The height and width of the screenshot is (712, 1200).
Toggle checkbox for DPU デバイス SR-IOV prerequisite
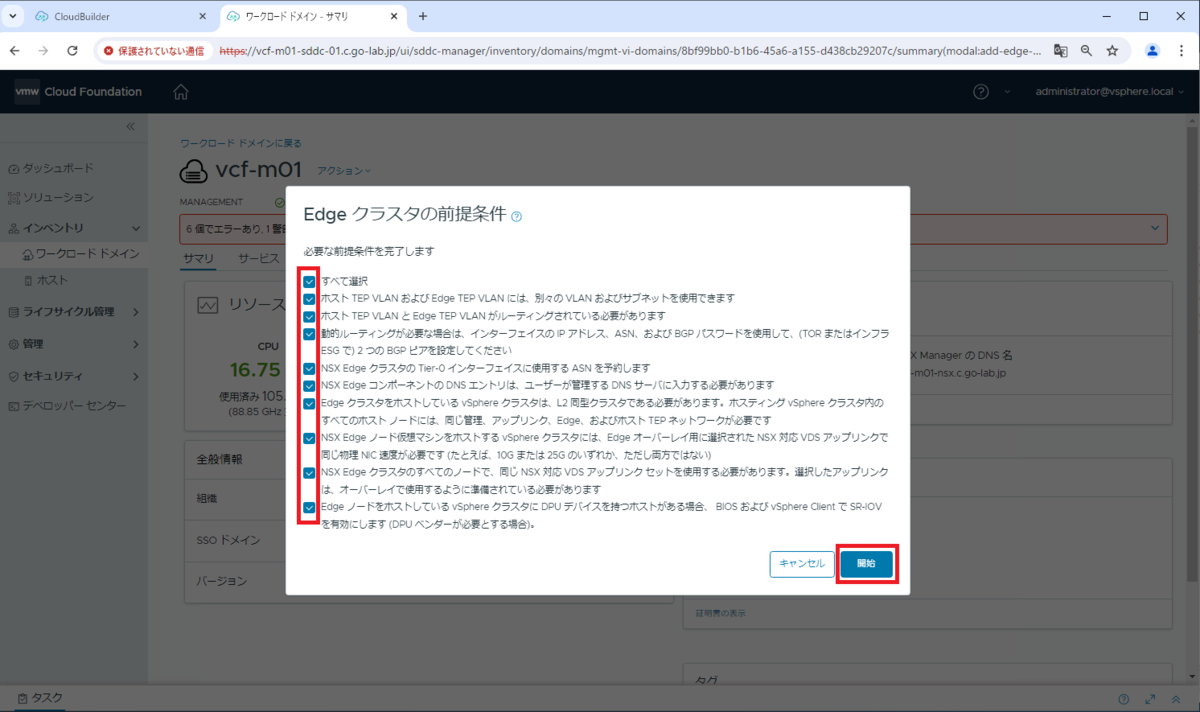point(309,507)
